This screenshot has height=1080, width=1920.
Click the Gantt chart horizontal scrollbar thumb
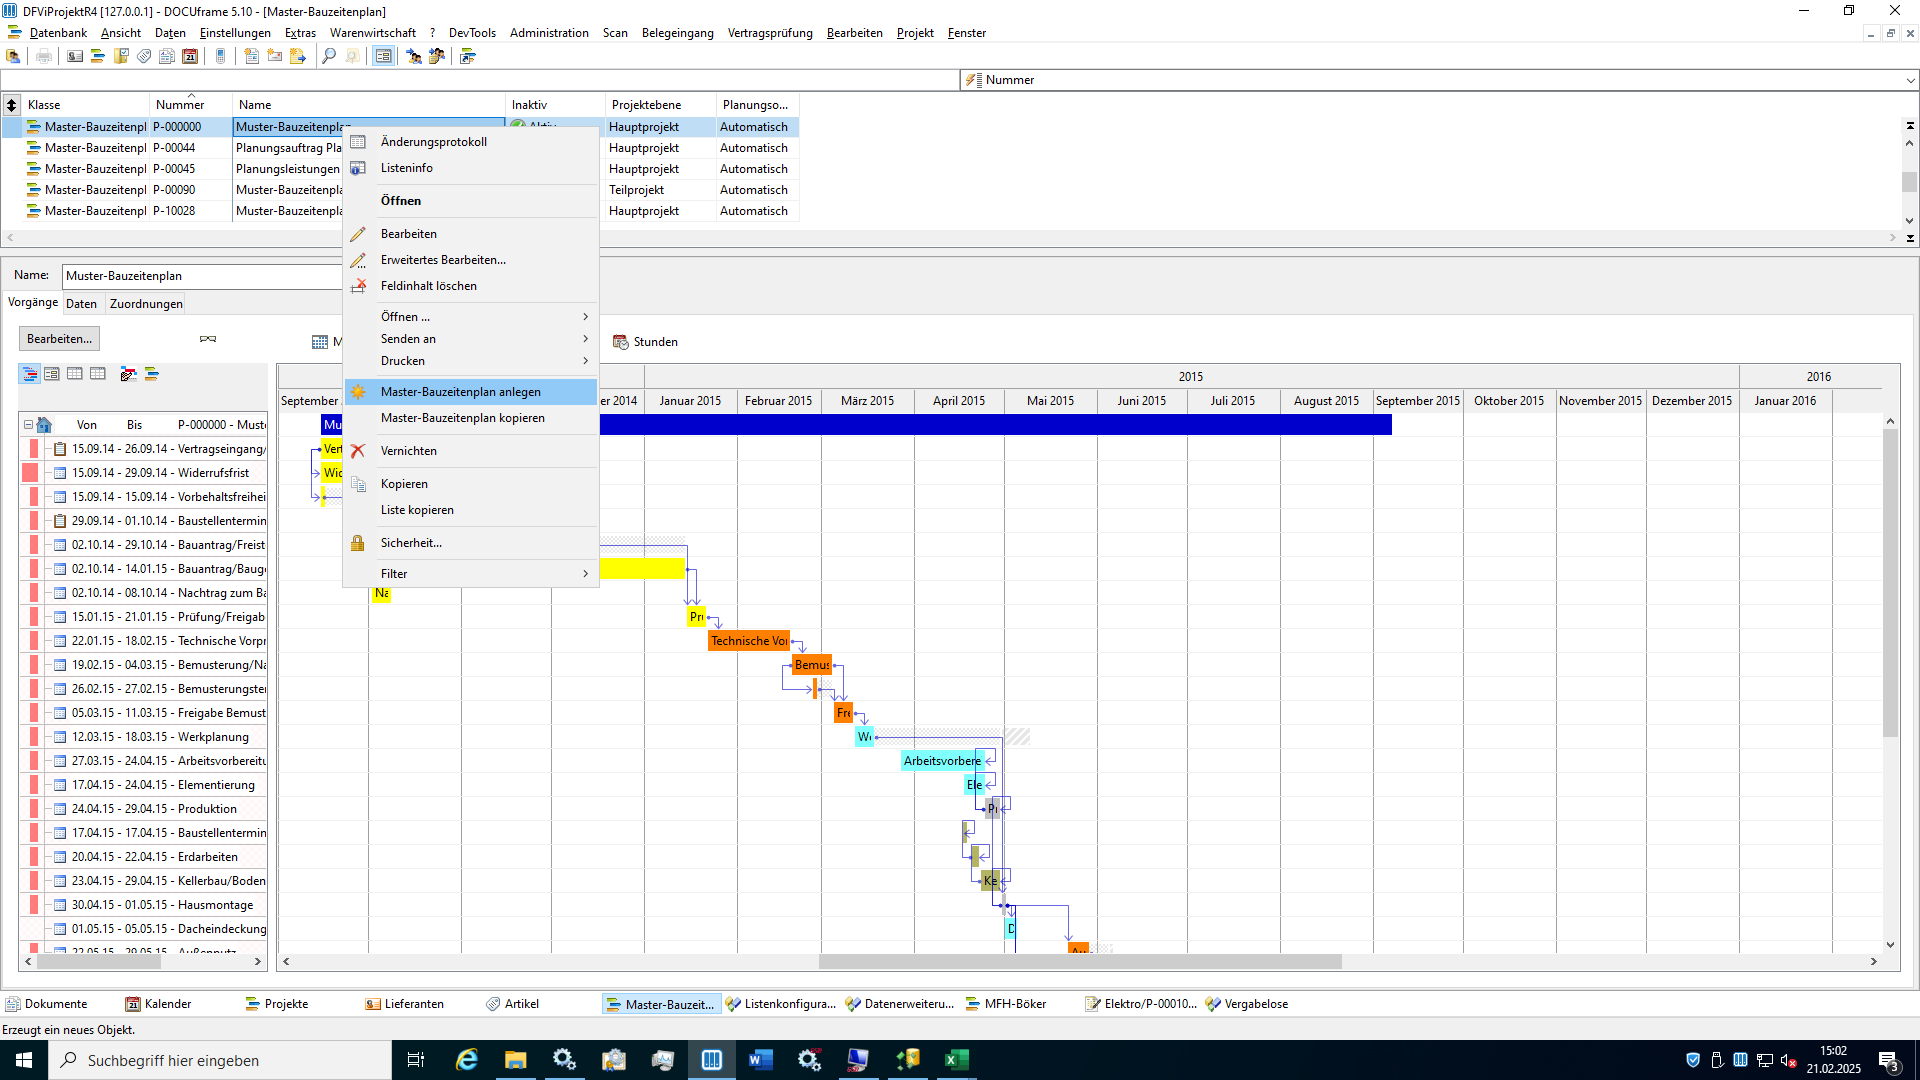point(1080,962)
